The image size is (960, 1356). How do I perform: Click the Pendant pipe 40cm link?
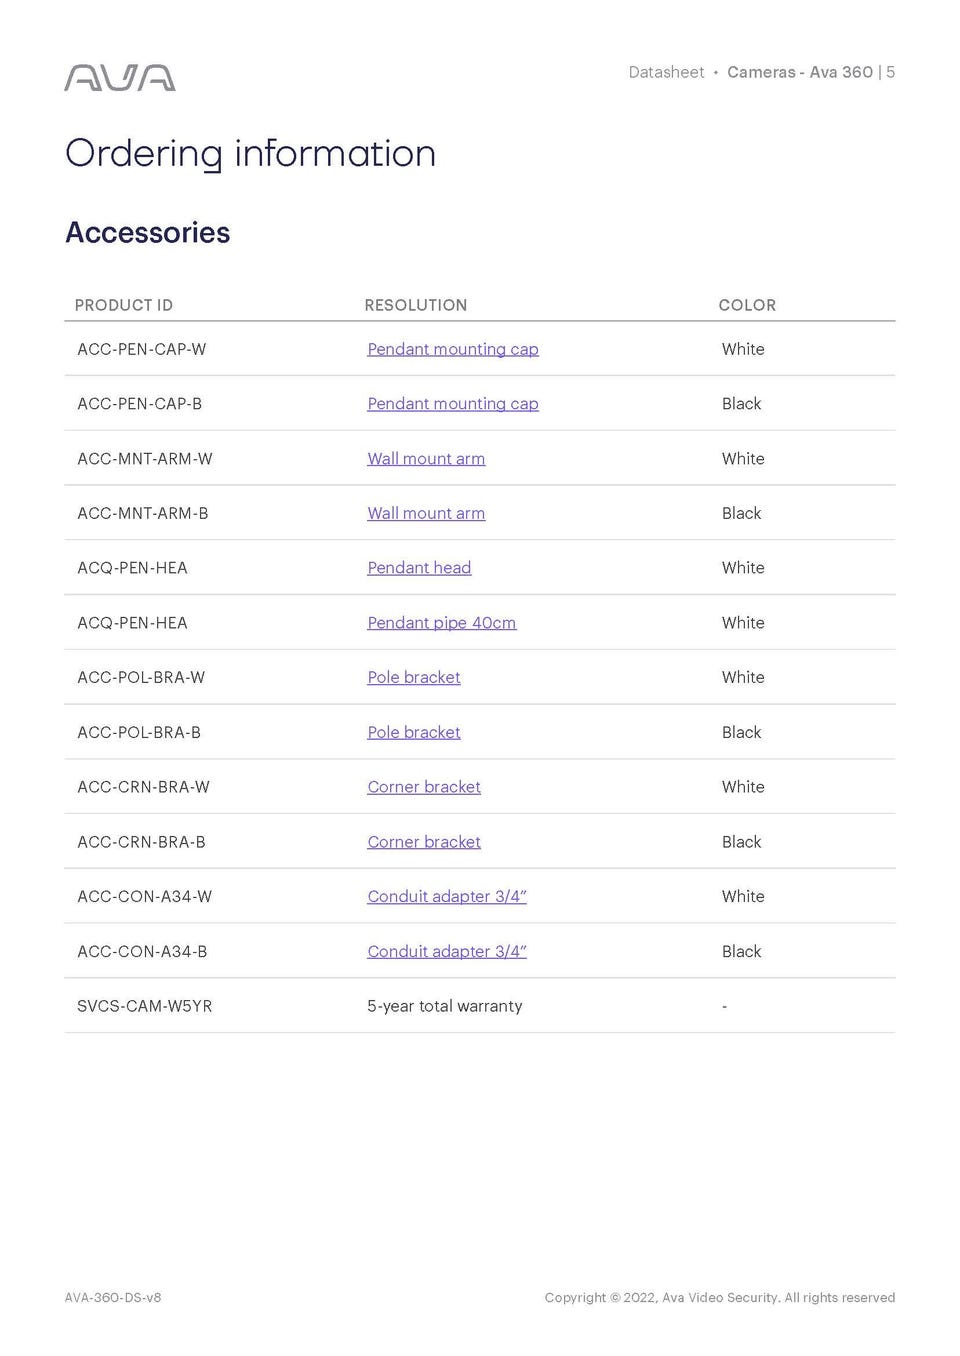click(x=441, y=623)
